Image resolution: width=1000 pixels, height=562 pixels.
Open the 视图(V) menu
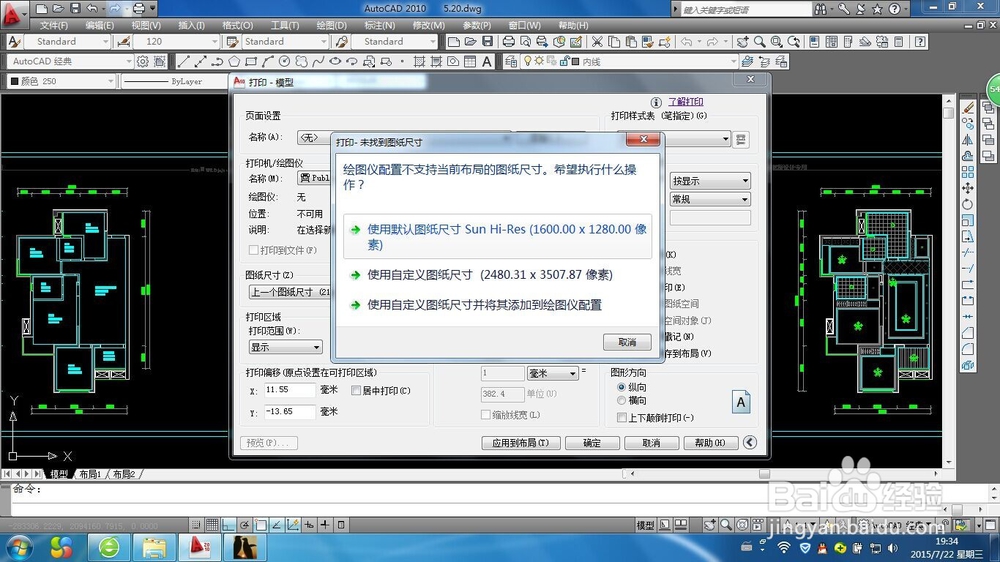146,26
